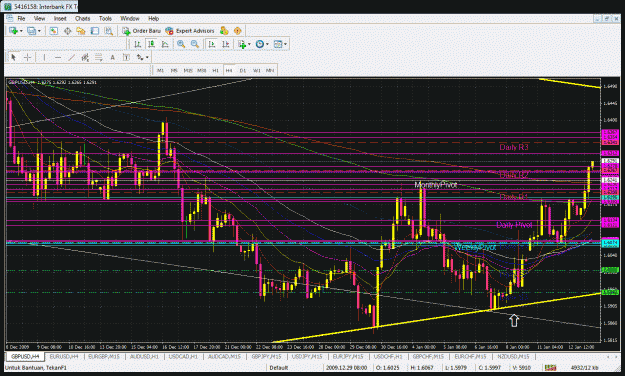Expand the arrows objects dropdown arrow
The width and height of the screenshot is (625, 376).
click(147, 57)
